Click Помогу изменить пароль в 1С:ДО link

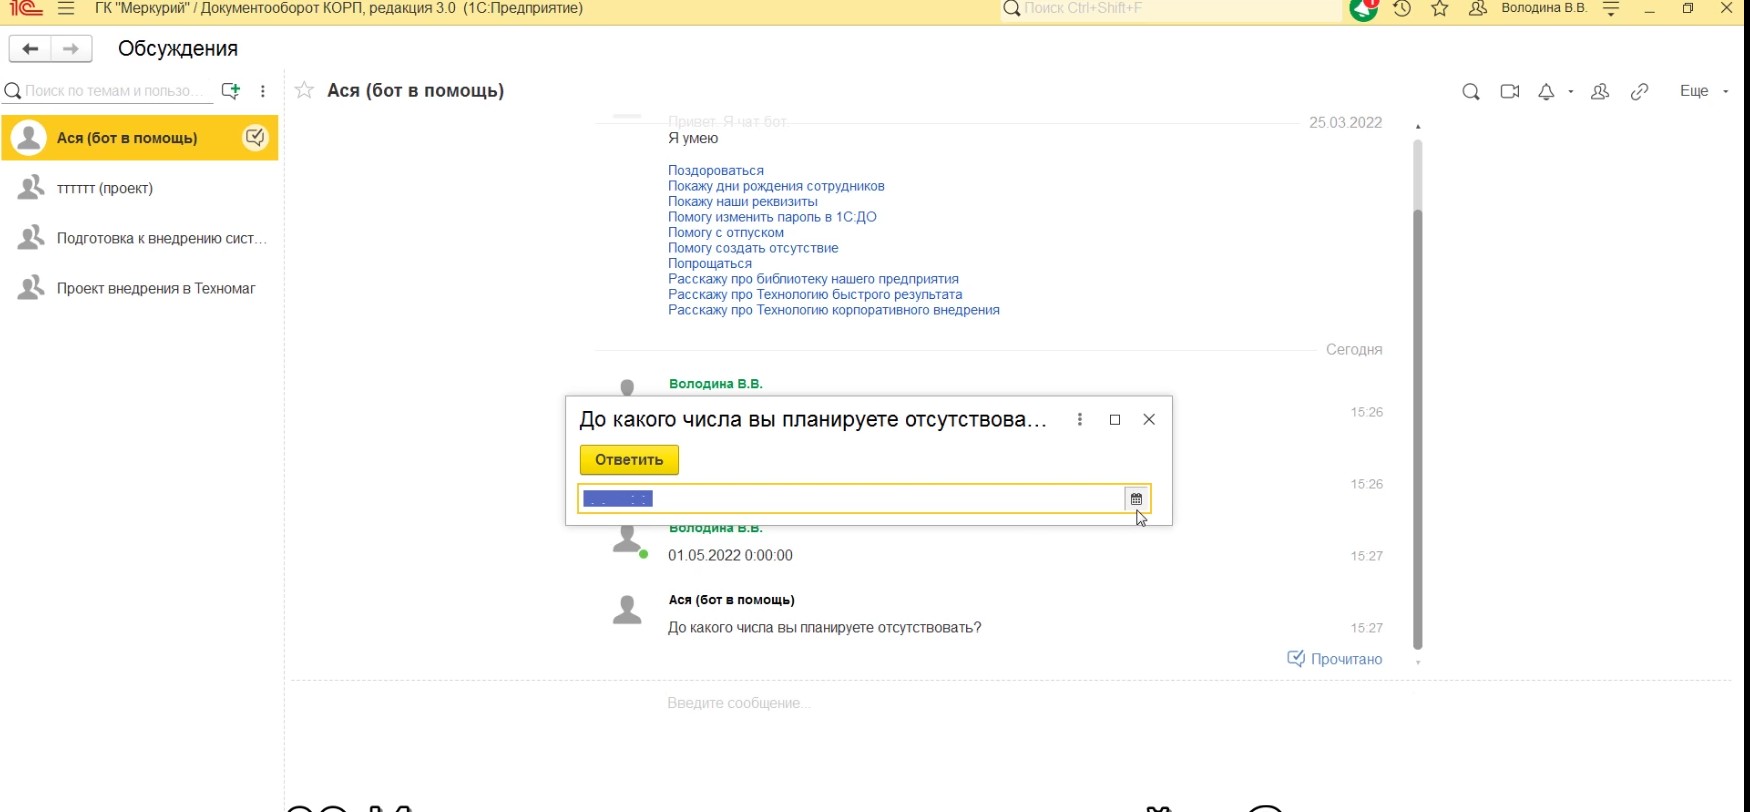(772, 217)
